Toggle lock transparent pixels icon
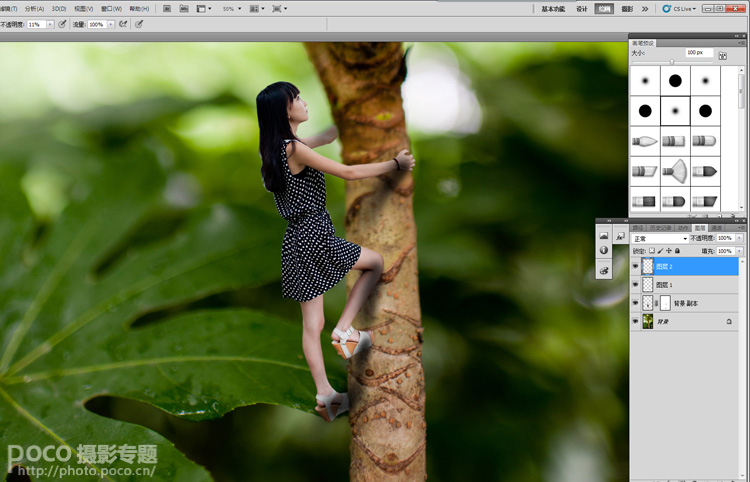Image resolution: width=750 pixels, height=482 pixels. point(651,251)
